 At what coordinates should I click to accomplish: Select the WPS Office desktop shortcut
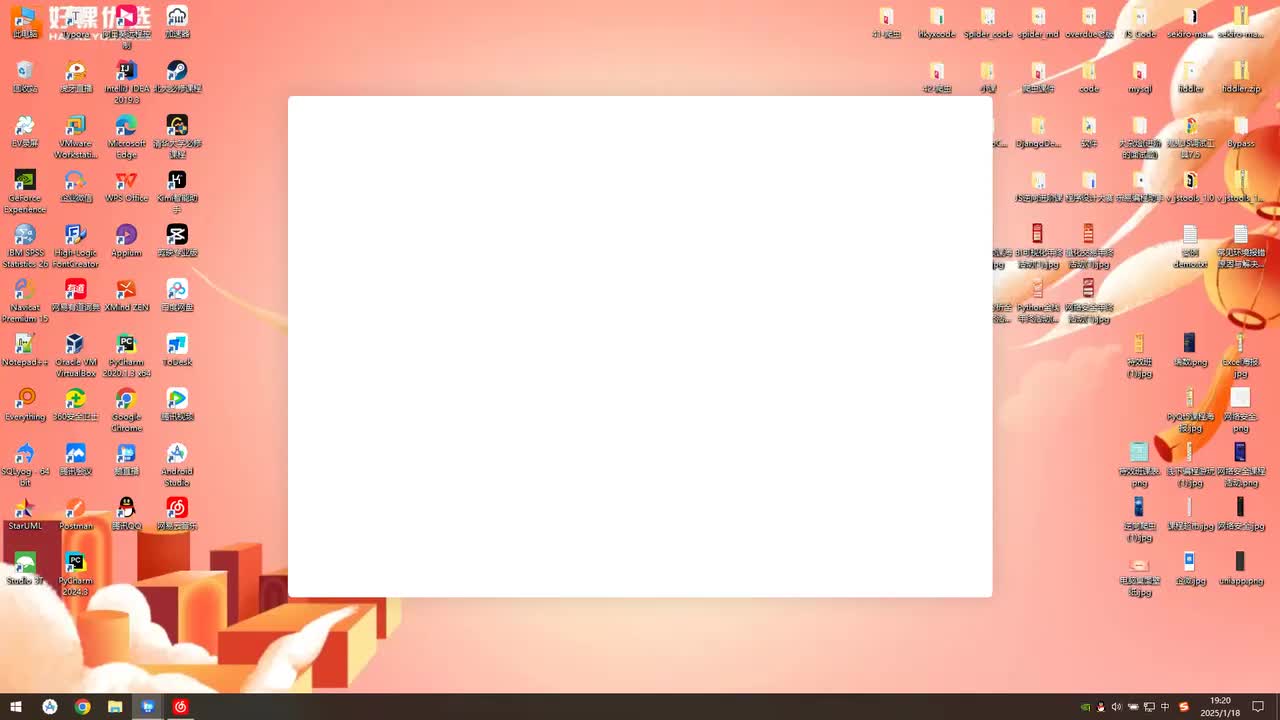126,186
